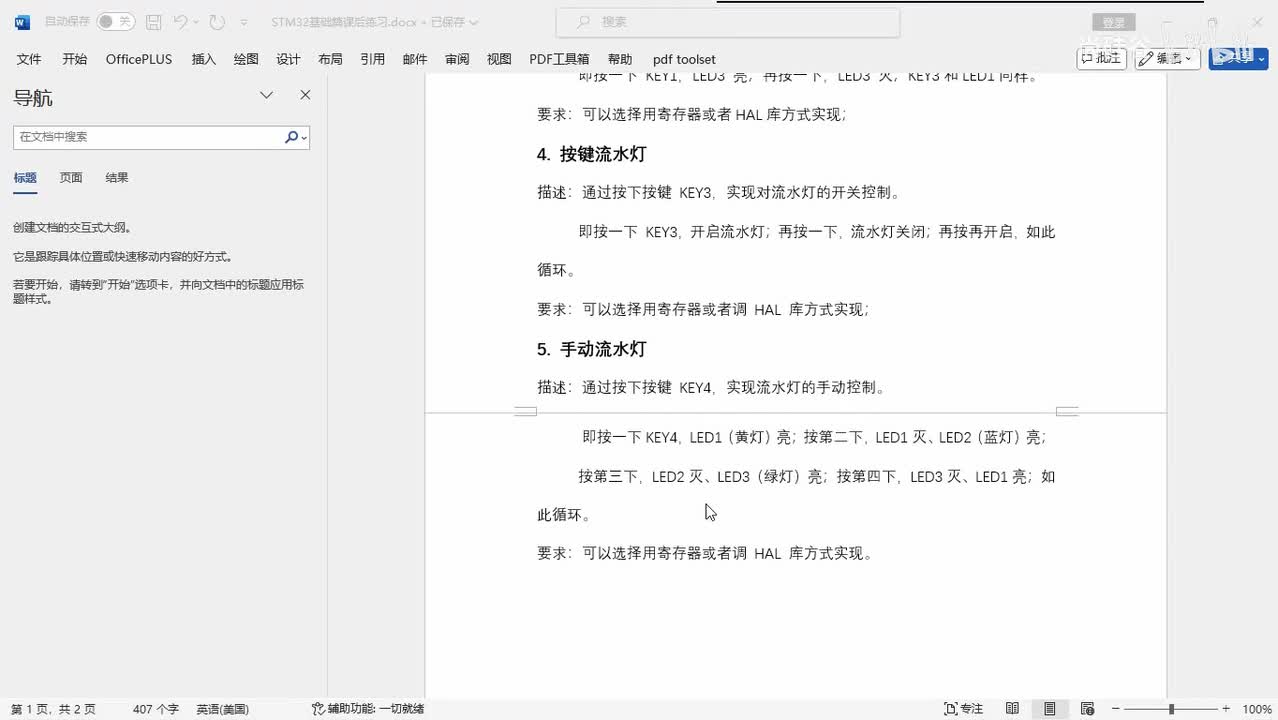Open the navigation pane options chevron
This screenshot has width=1278, height=720.
[x=267, y=95]
